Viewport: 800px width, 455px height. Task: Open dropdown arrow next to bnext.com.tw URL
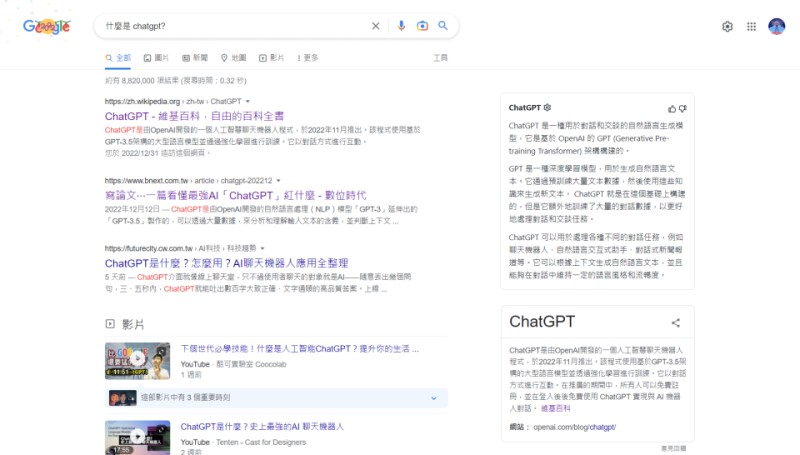(278, 181)
